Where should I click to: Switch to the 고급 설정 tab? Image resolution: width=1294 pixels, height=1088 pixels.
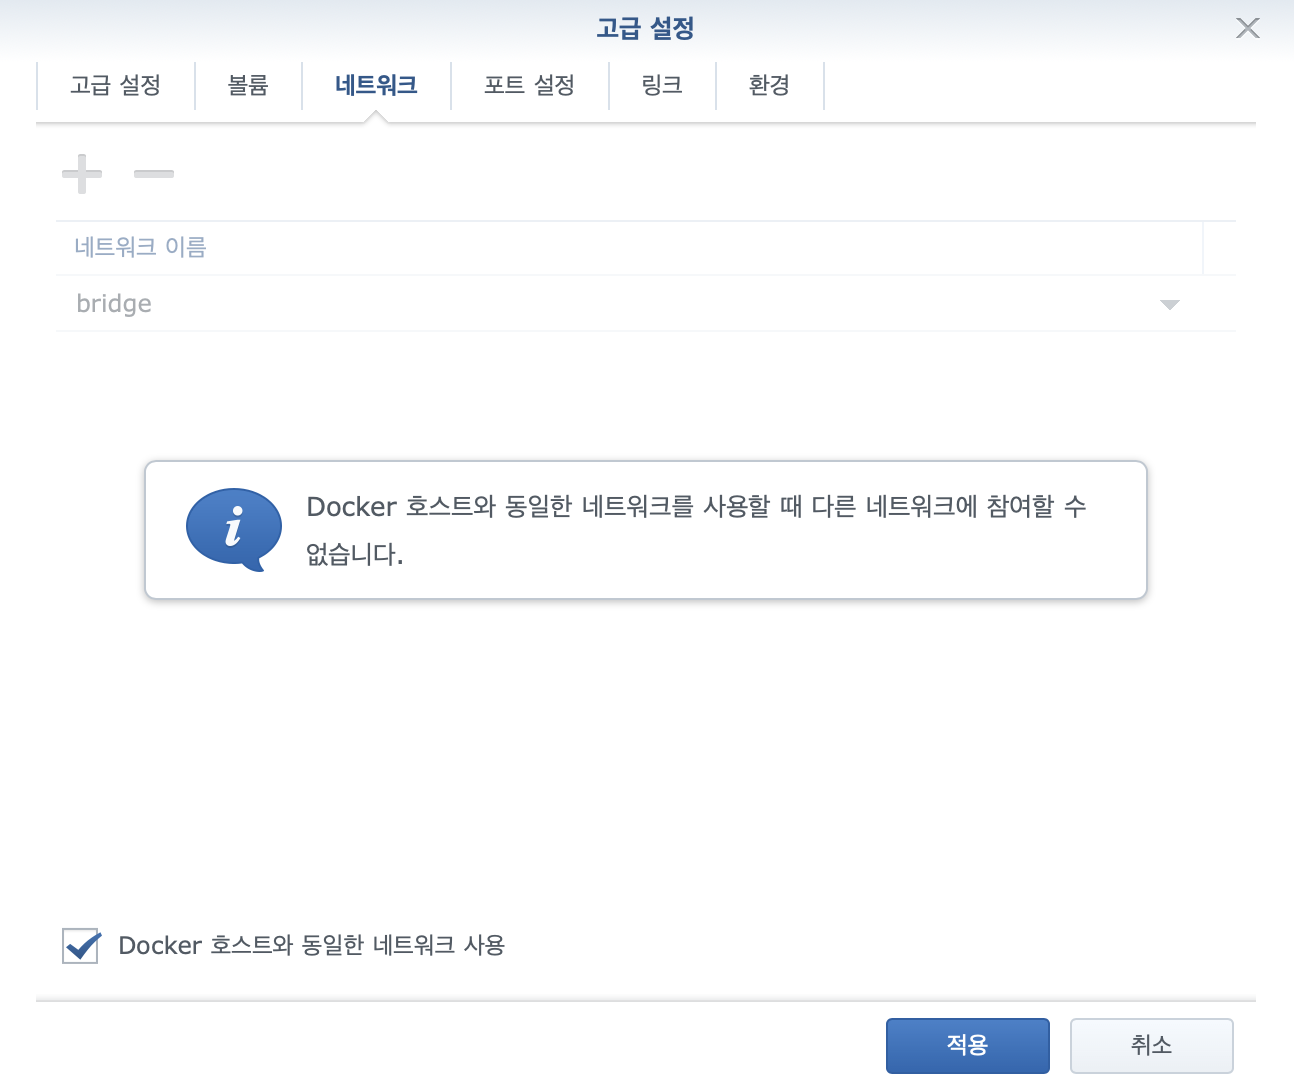(x=115, y=86)
